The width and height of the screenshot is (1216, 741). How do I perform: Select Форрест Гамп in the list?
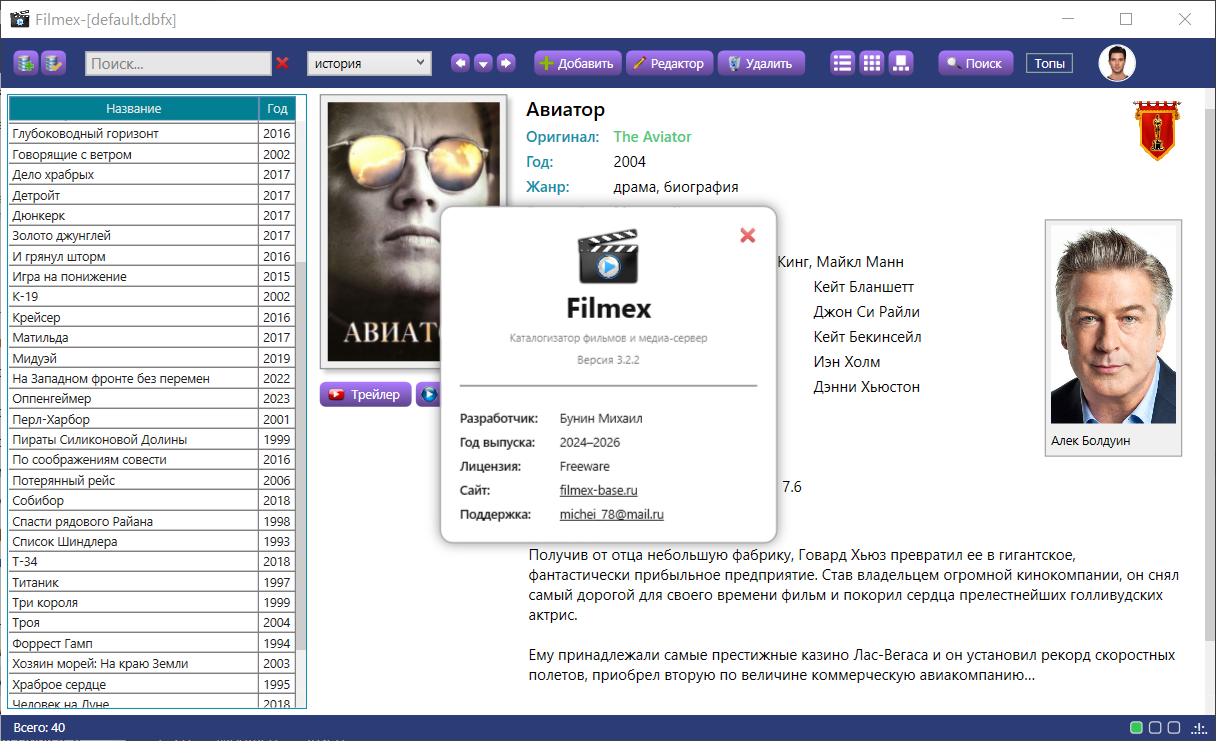click(152, 644)
